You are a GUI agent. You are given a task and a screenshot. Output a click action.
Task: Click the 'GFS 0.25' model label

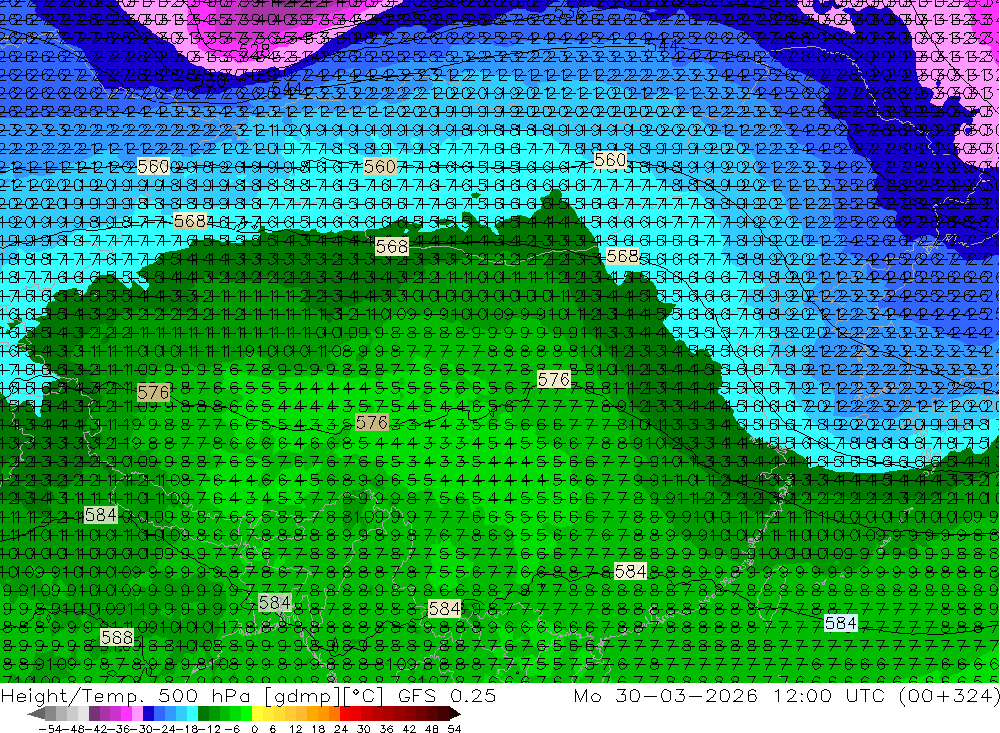[x=447, y=696]
